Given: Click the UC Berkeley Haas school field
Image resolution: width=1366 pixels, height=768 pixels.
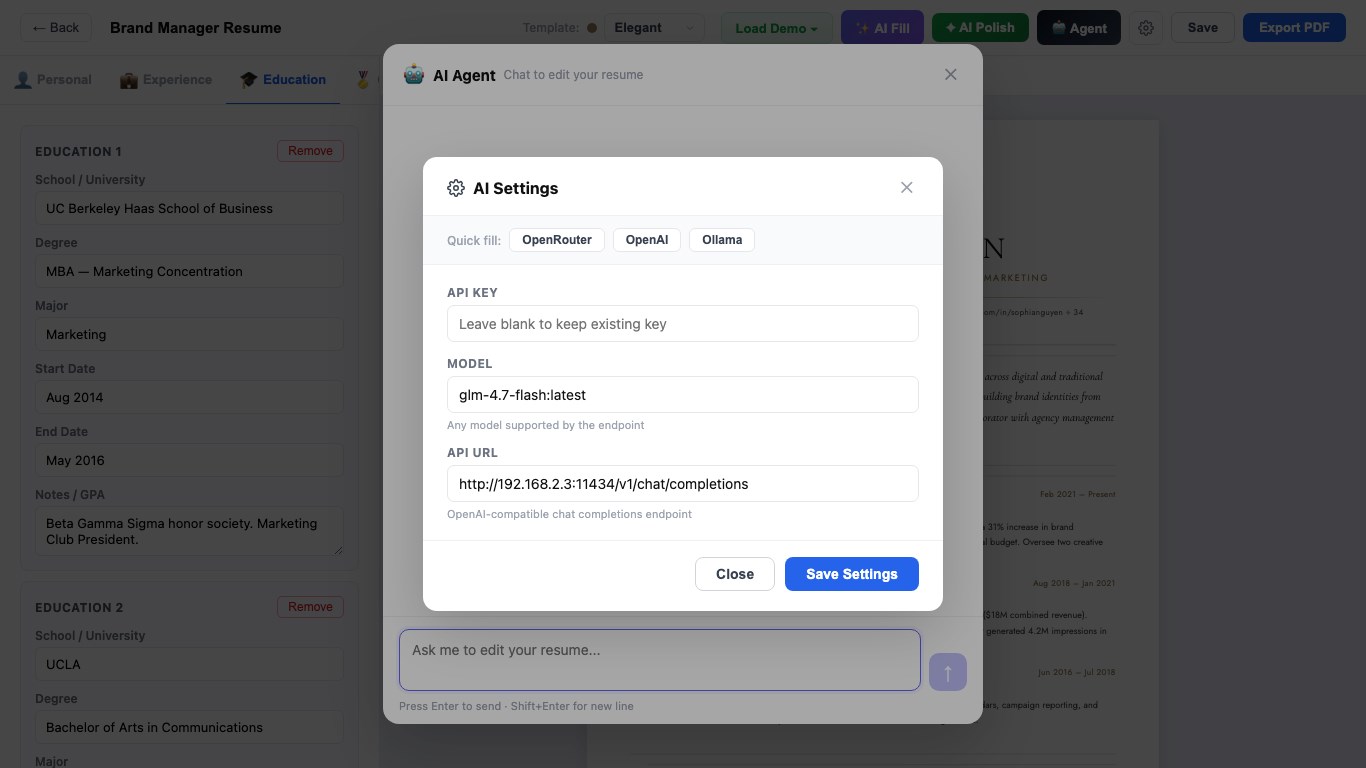Looking at the screenshot, I should click(189, 209).
